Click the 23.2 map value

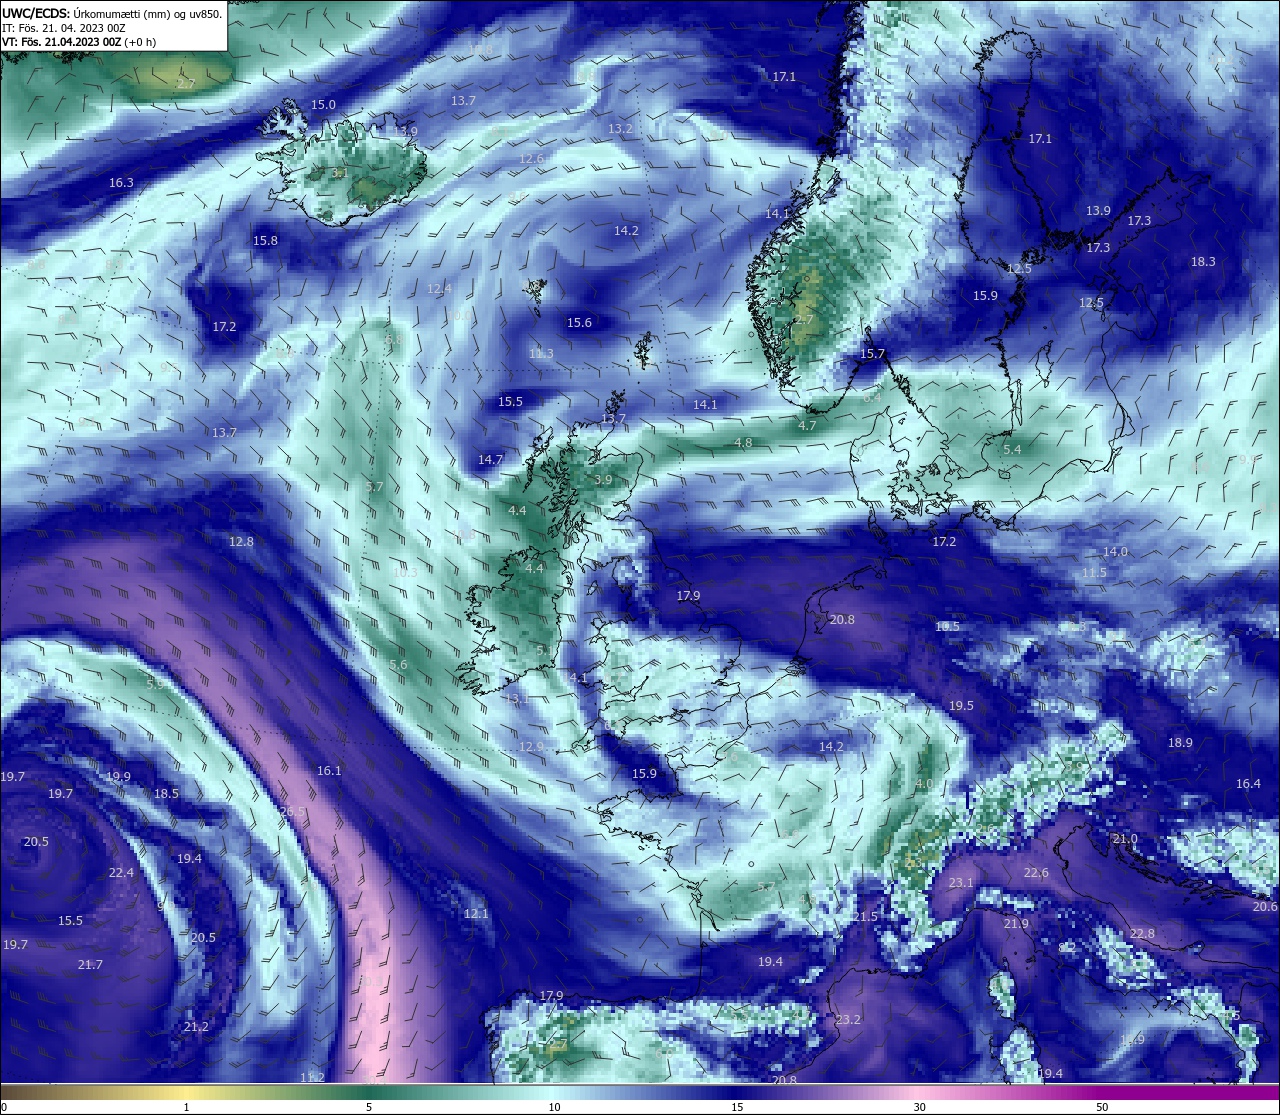pyautogui.click(x=848, y=1020)
